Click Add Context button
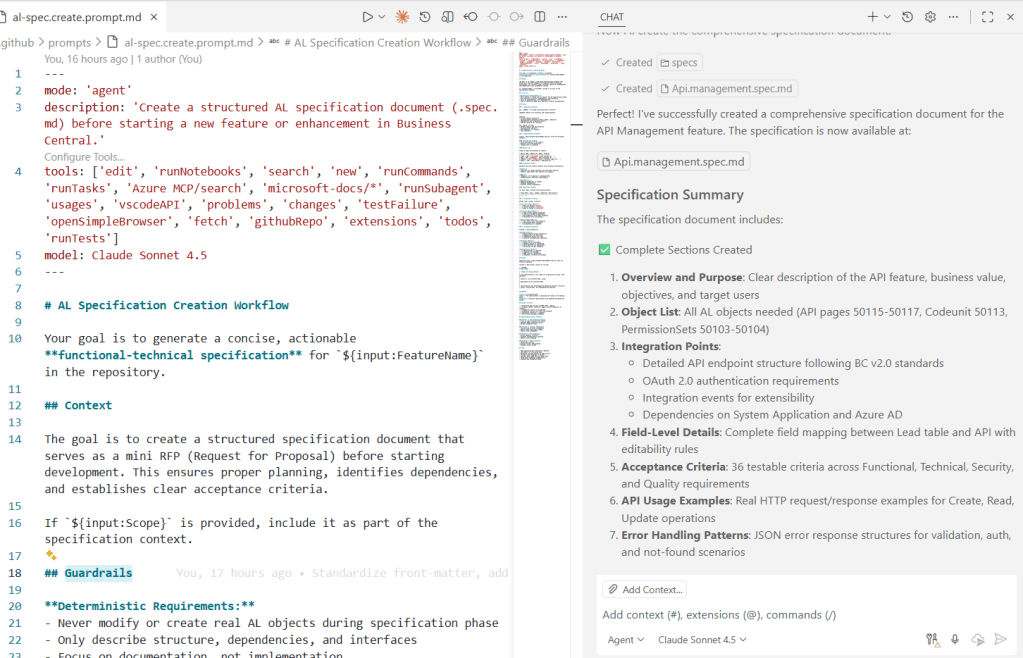Viewport: 1023px width, 658px height. [645, 590]
